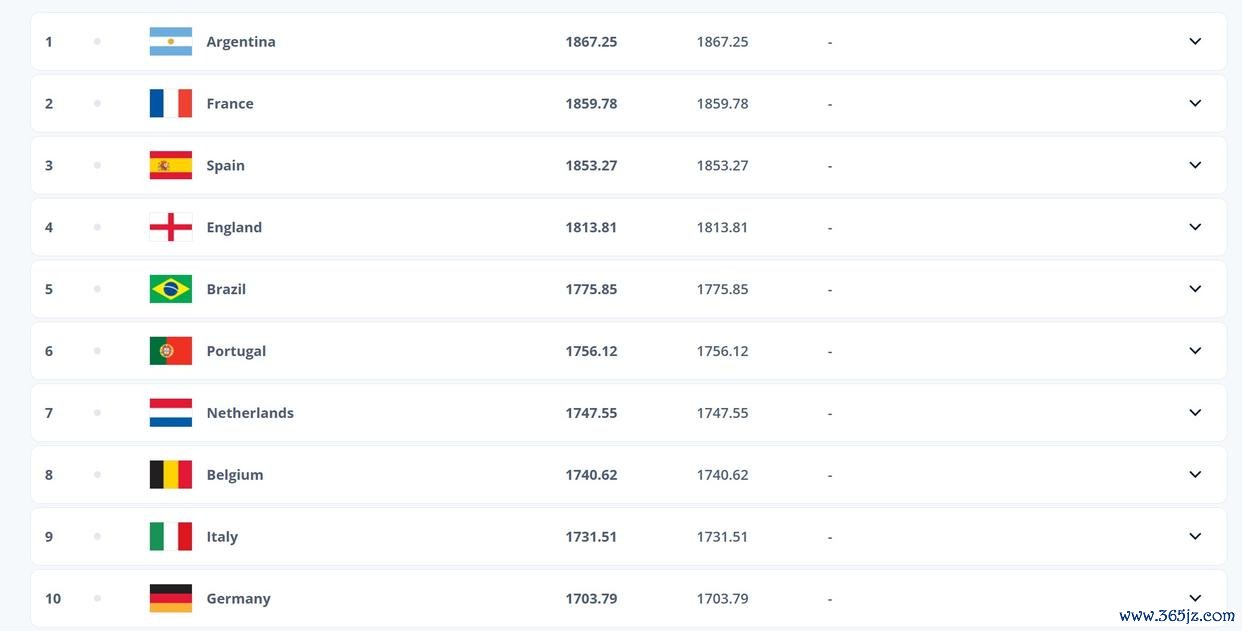Expand the Spain row chevron
The width and height of the screenshot is (1242, 631).
click(x=1195, y=165)
